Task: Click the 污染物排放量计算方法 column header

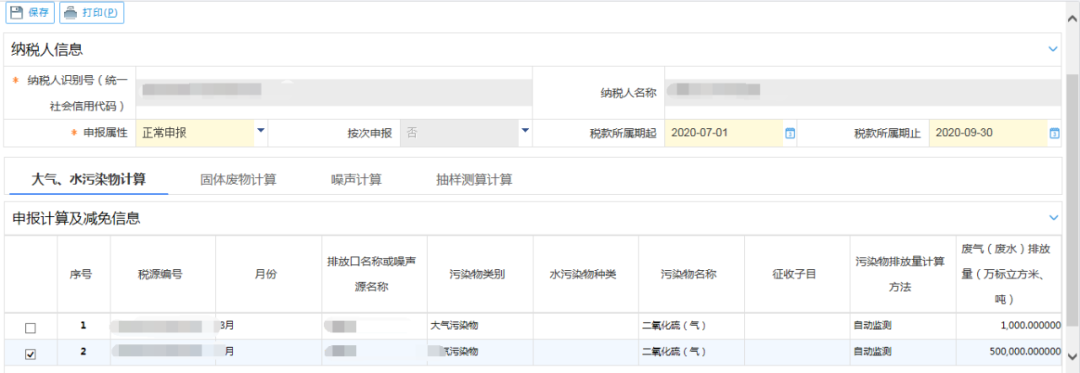Action: 903,274
